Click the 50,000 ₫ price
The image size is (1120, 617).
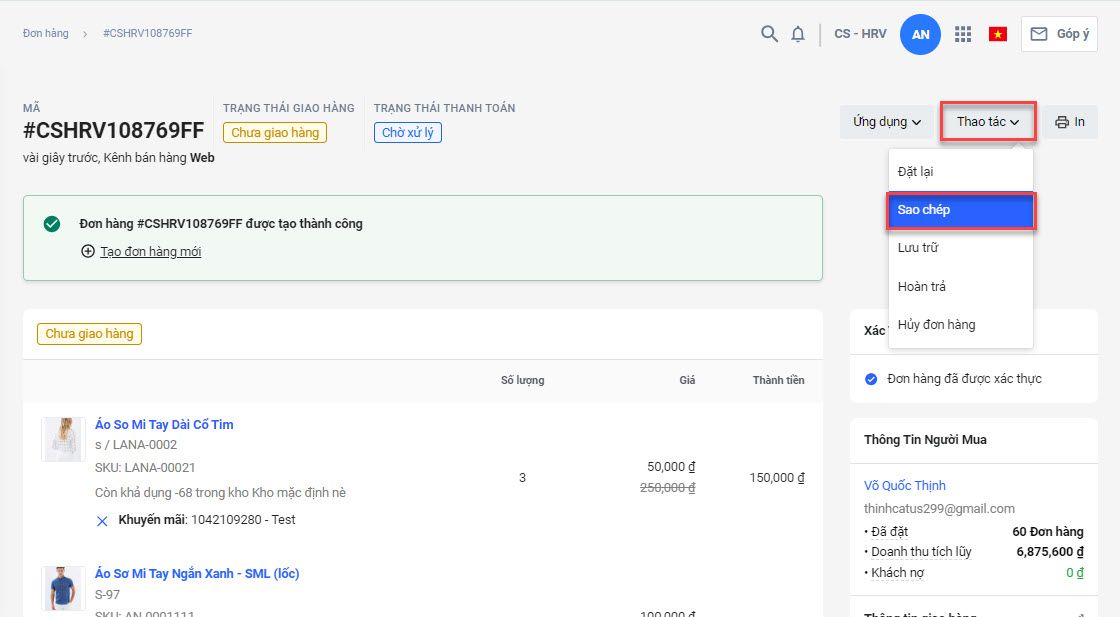[x=671, y=466]
